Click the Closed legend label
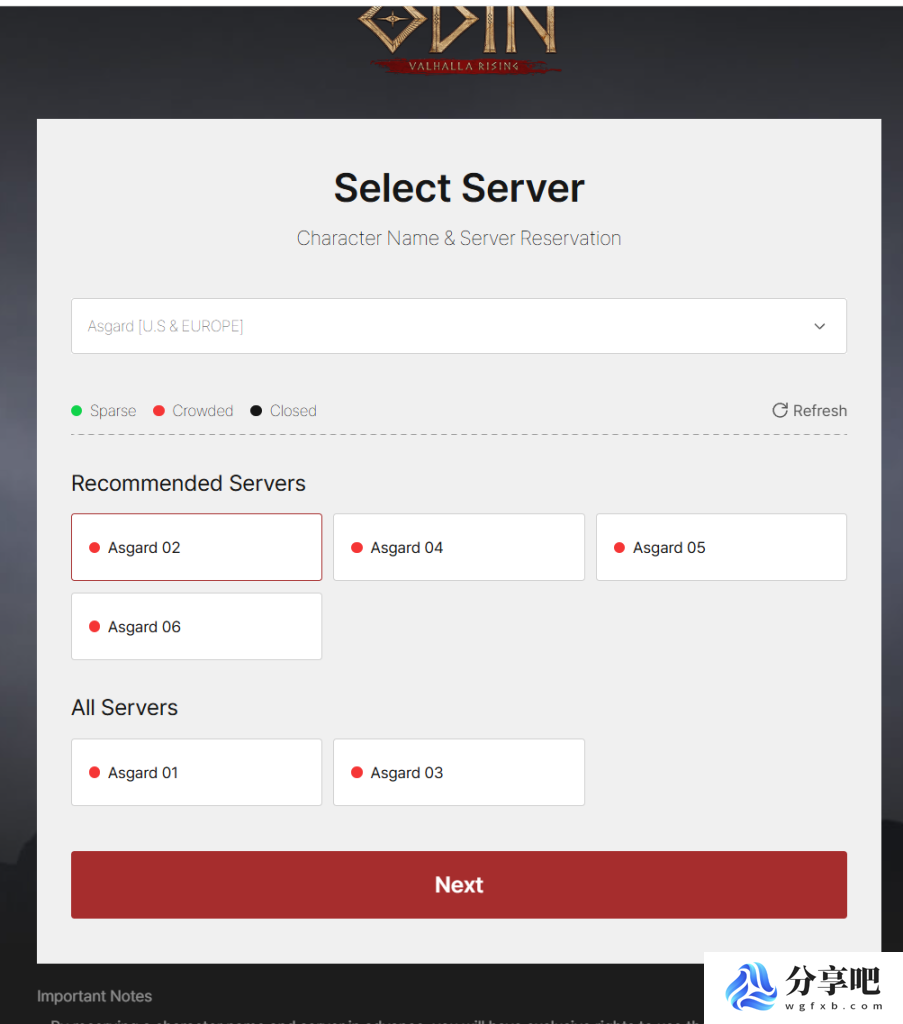The height and width of the screenshot is (1024, 903). click(x=293, y=411)
